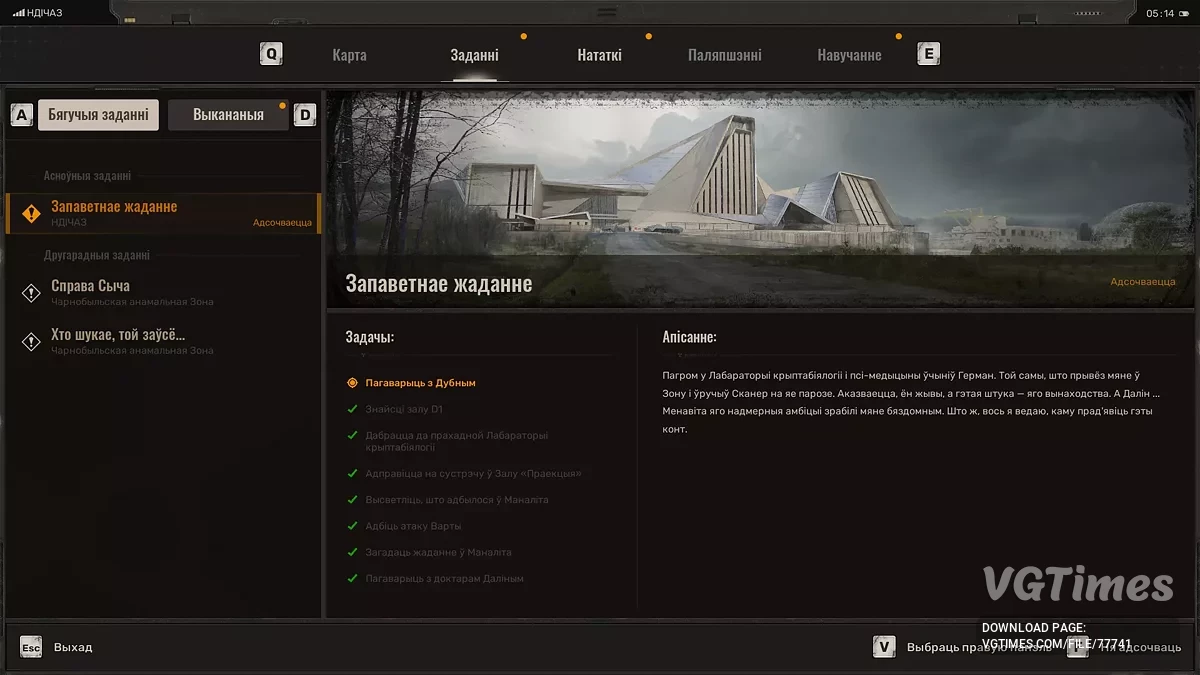Click the diamond icon beside «Хто шукае, той заўсё…»

click(30, 340)
